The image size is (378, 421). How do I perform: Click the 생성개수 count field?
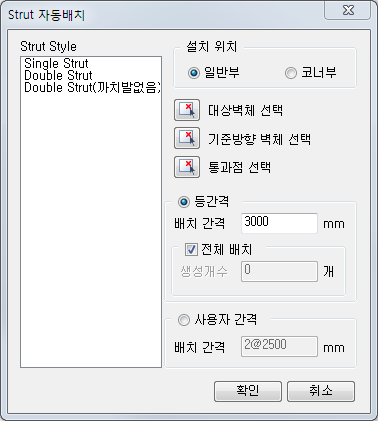(279, 271)
